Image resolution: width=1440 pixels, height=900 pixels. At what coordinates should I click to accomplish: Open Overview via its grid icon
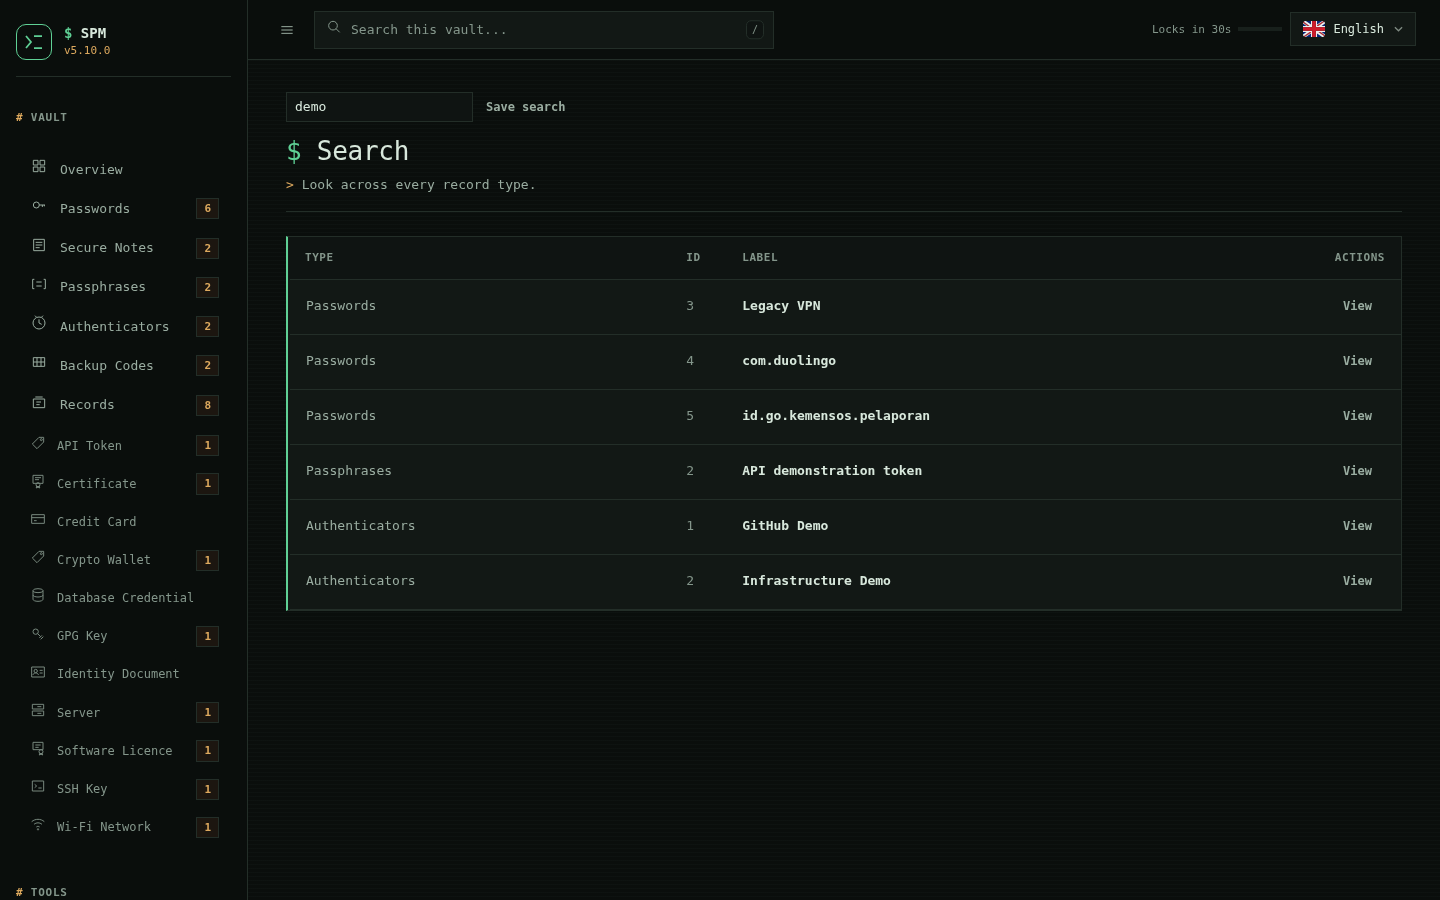point(39,166)
